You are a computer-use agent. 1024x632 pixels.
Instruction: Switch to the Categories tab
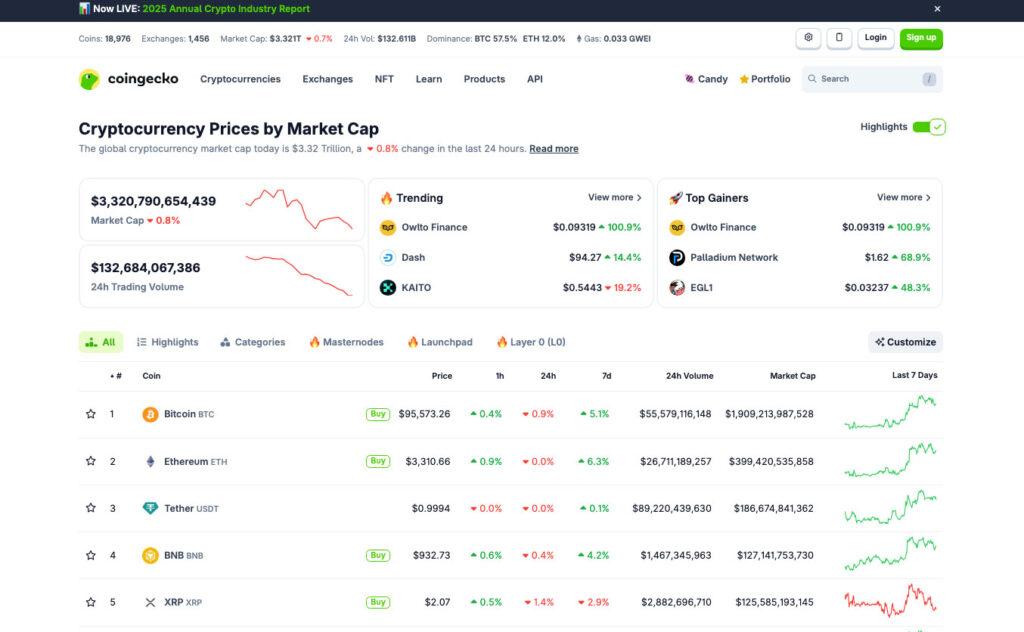(x=252, y=342)
